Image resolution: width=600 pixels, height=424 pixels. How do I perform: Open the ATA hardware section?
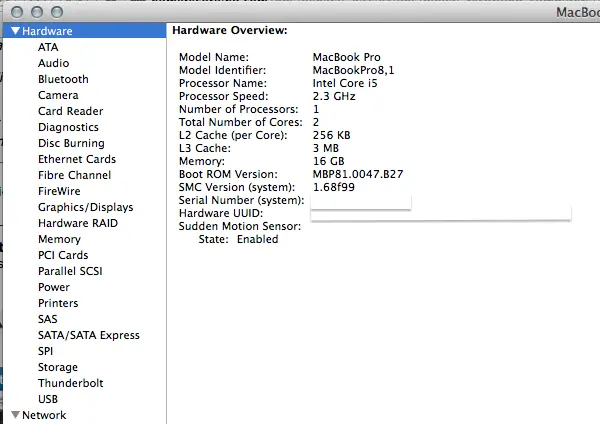tap(48, 47)
